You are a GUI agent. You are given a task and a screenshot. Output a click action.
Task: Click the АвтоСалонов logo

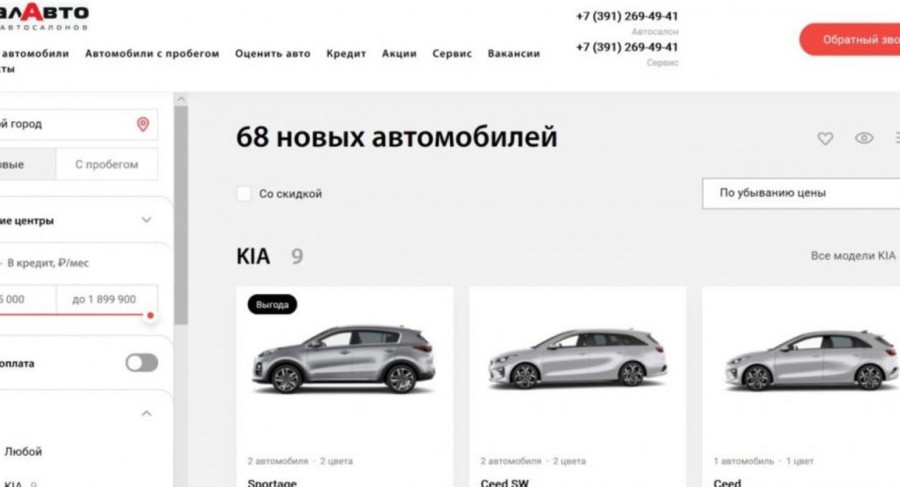point(44,16)
